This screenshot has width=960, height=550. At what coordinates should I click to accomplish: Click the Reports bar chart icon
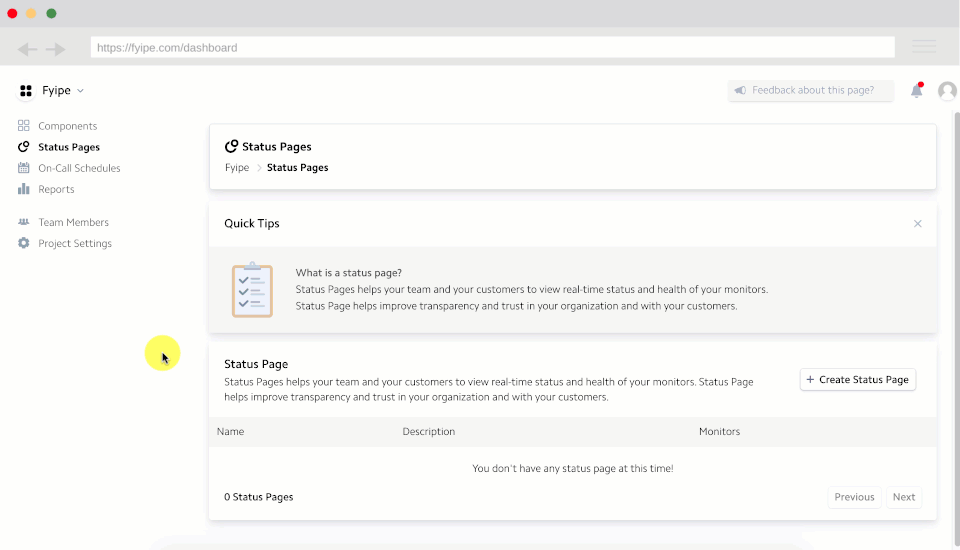23,189
